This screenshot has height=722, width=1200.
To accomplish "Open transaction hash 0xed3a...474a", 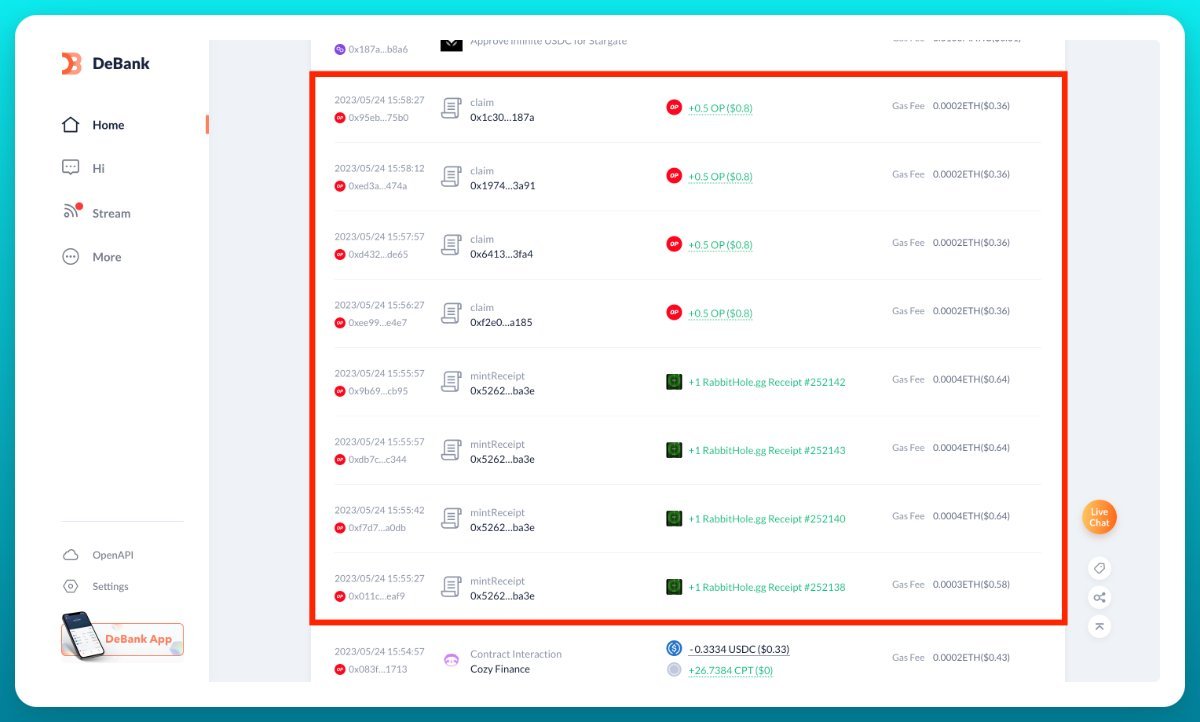I will click(378, 186).
